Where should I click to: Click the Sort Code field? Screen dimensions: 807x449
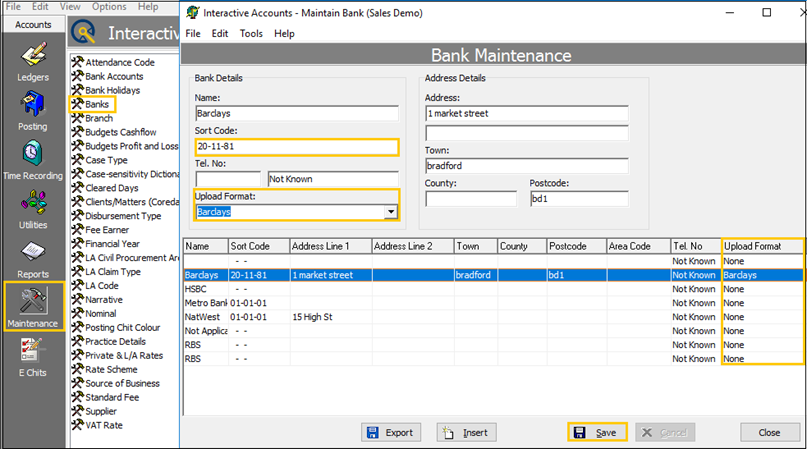[x=297, y=147]
